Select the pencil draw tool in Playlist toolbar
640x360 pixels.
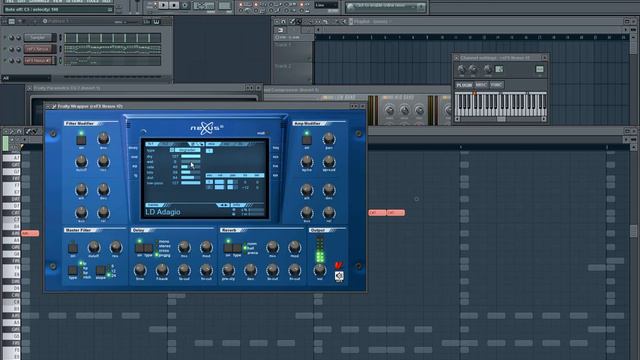click(x=292, y=21)
